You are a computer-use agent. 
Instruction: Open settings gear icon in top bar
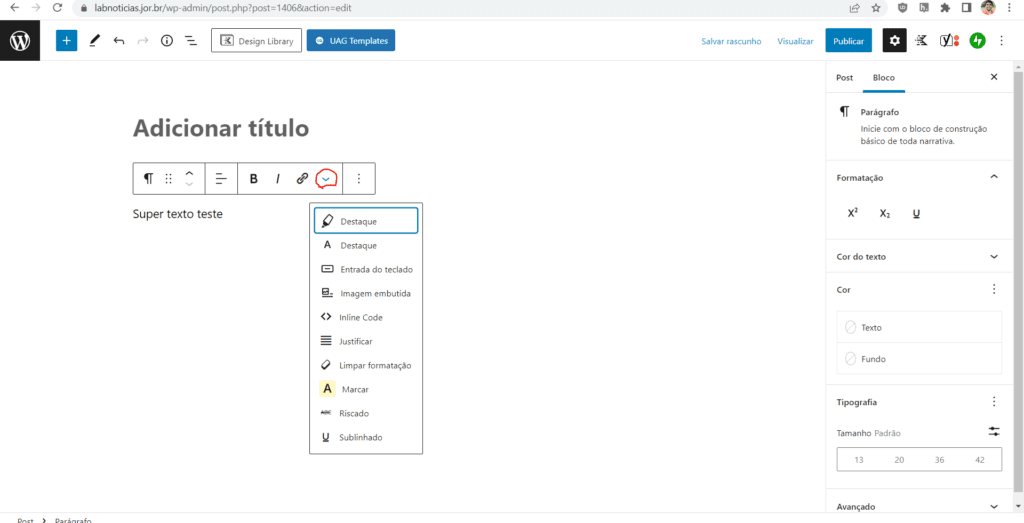(894, 41)
